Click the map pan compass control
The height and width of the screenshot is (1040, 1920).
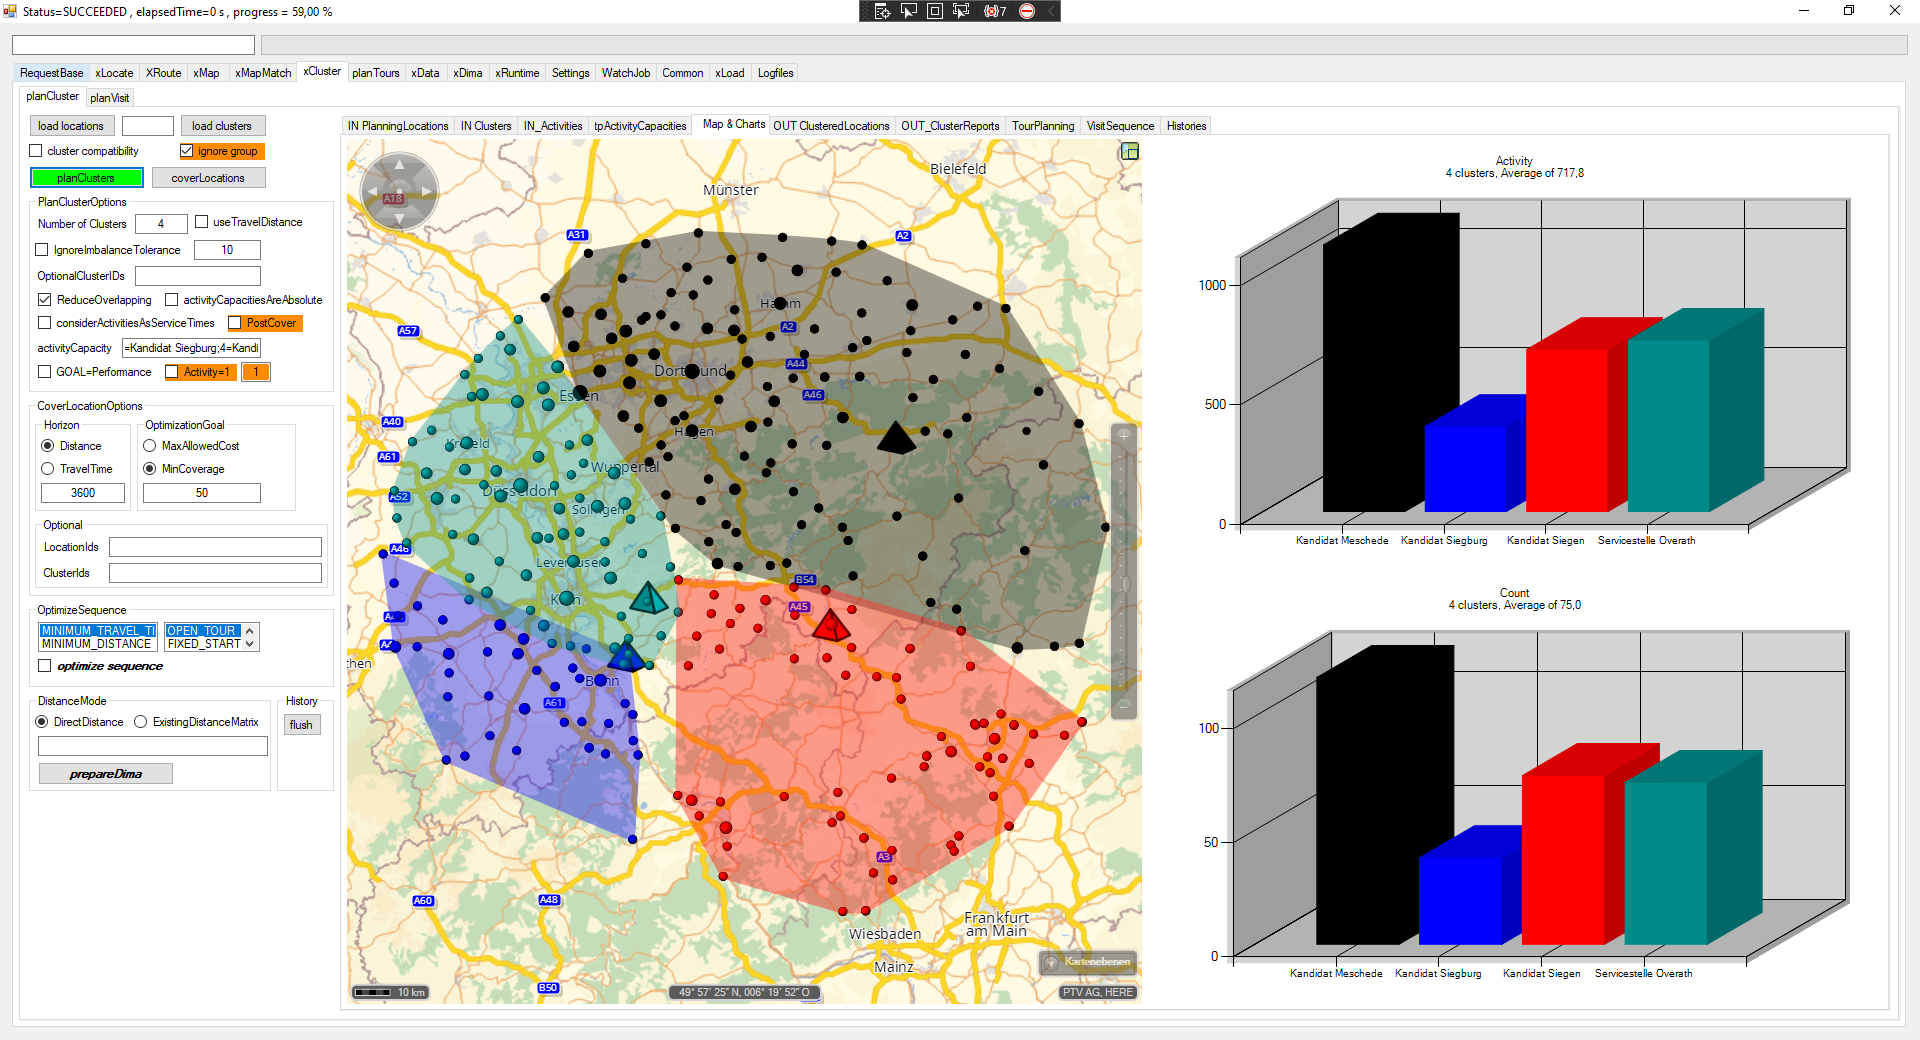(x=400, y=191)
